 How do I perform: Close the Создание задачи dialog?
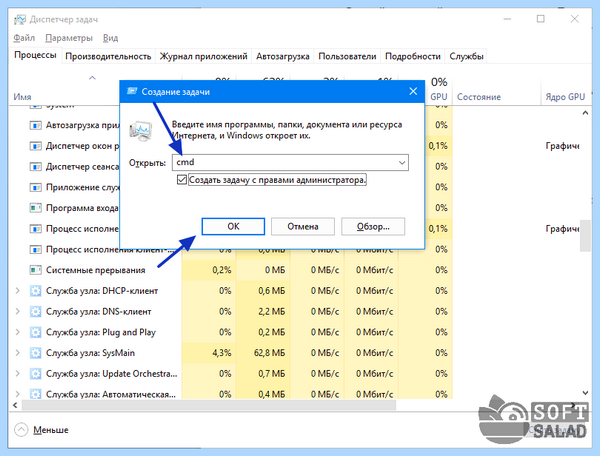coord(413,91)
